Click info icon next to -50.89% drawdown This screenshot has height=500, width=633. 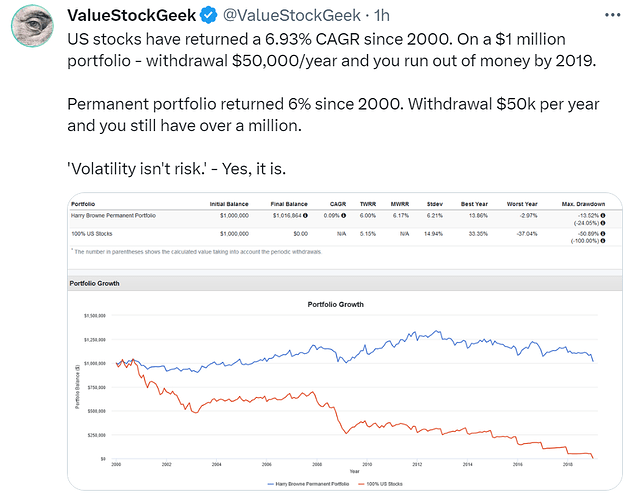[603, 234]
